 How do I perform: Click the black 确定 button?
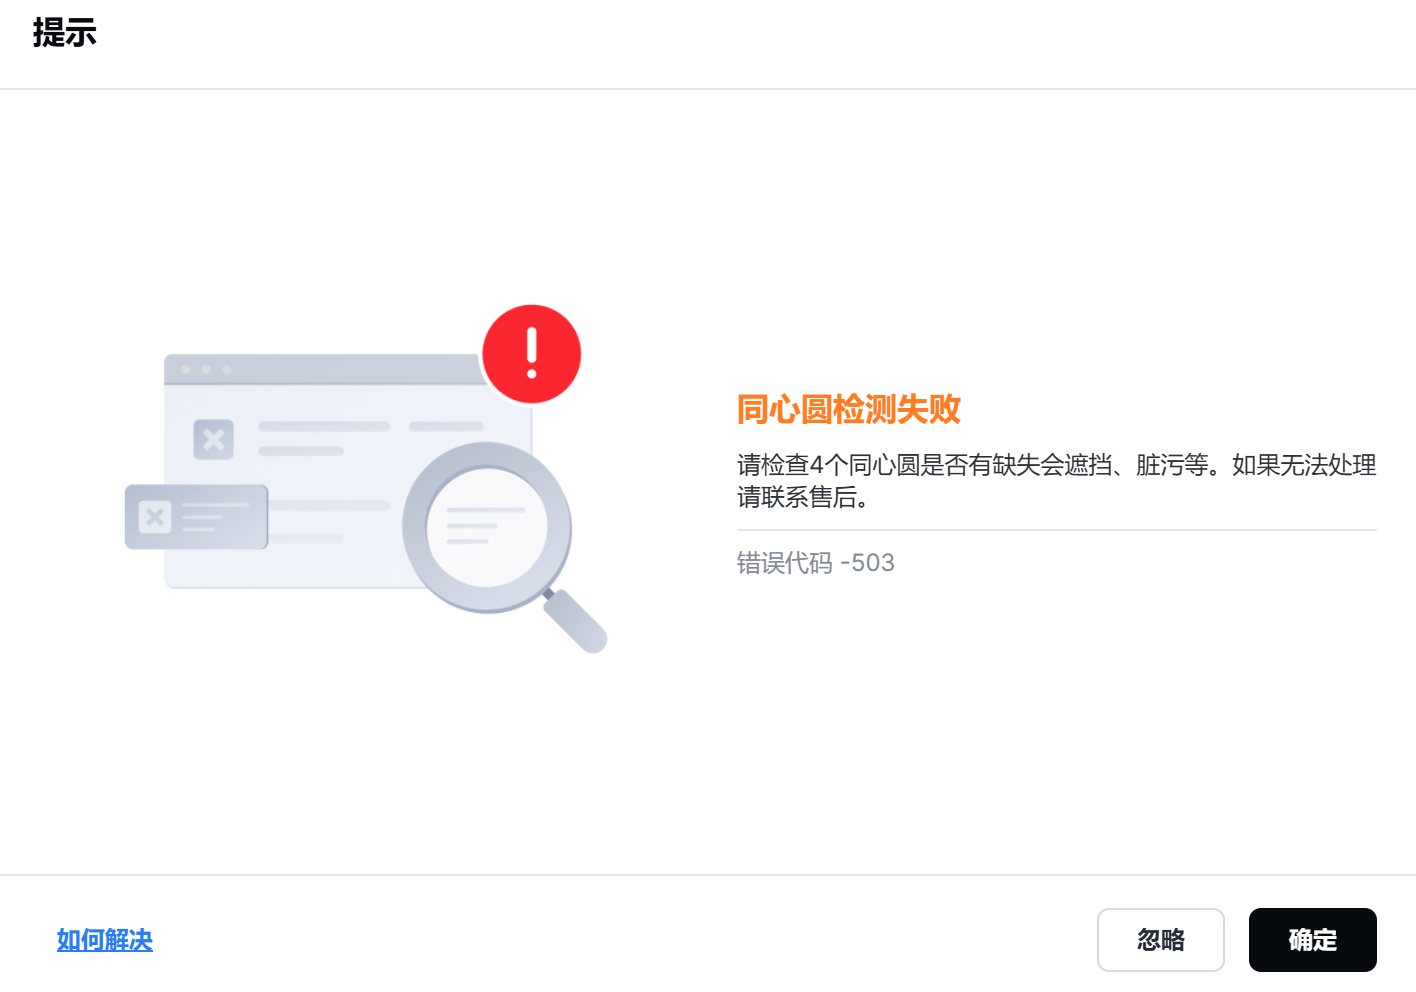coord(1312,940)
